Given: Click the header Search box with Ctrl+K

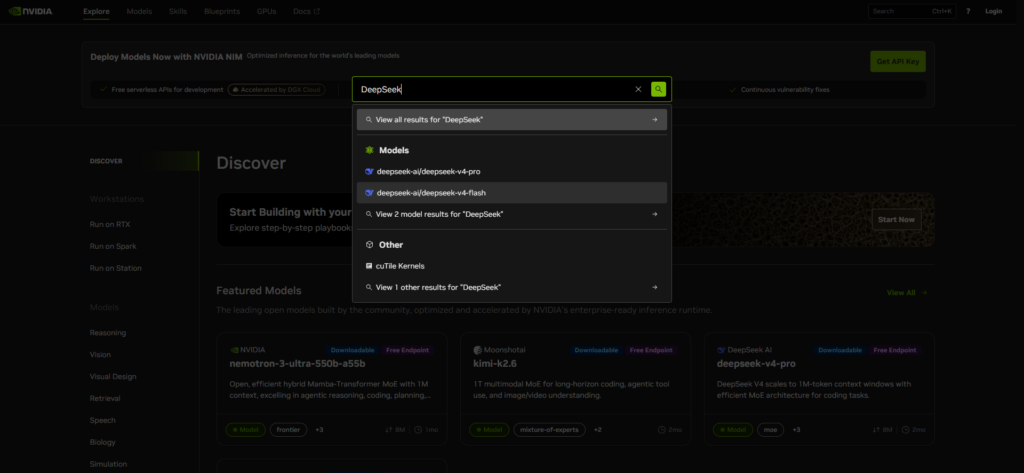Looking at the screenshot, I should [912, 11].
